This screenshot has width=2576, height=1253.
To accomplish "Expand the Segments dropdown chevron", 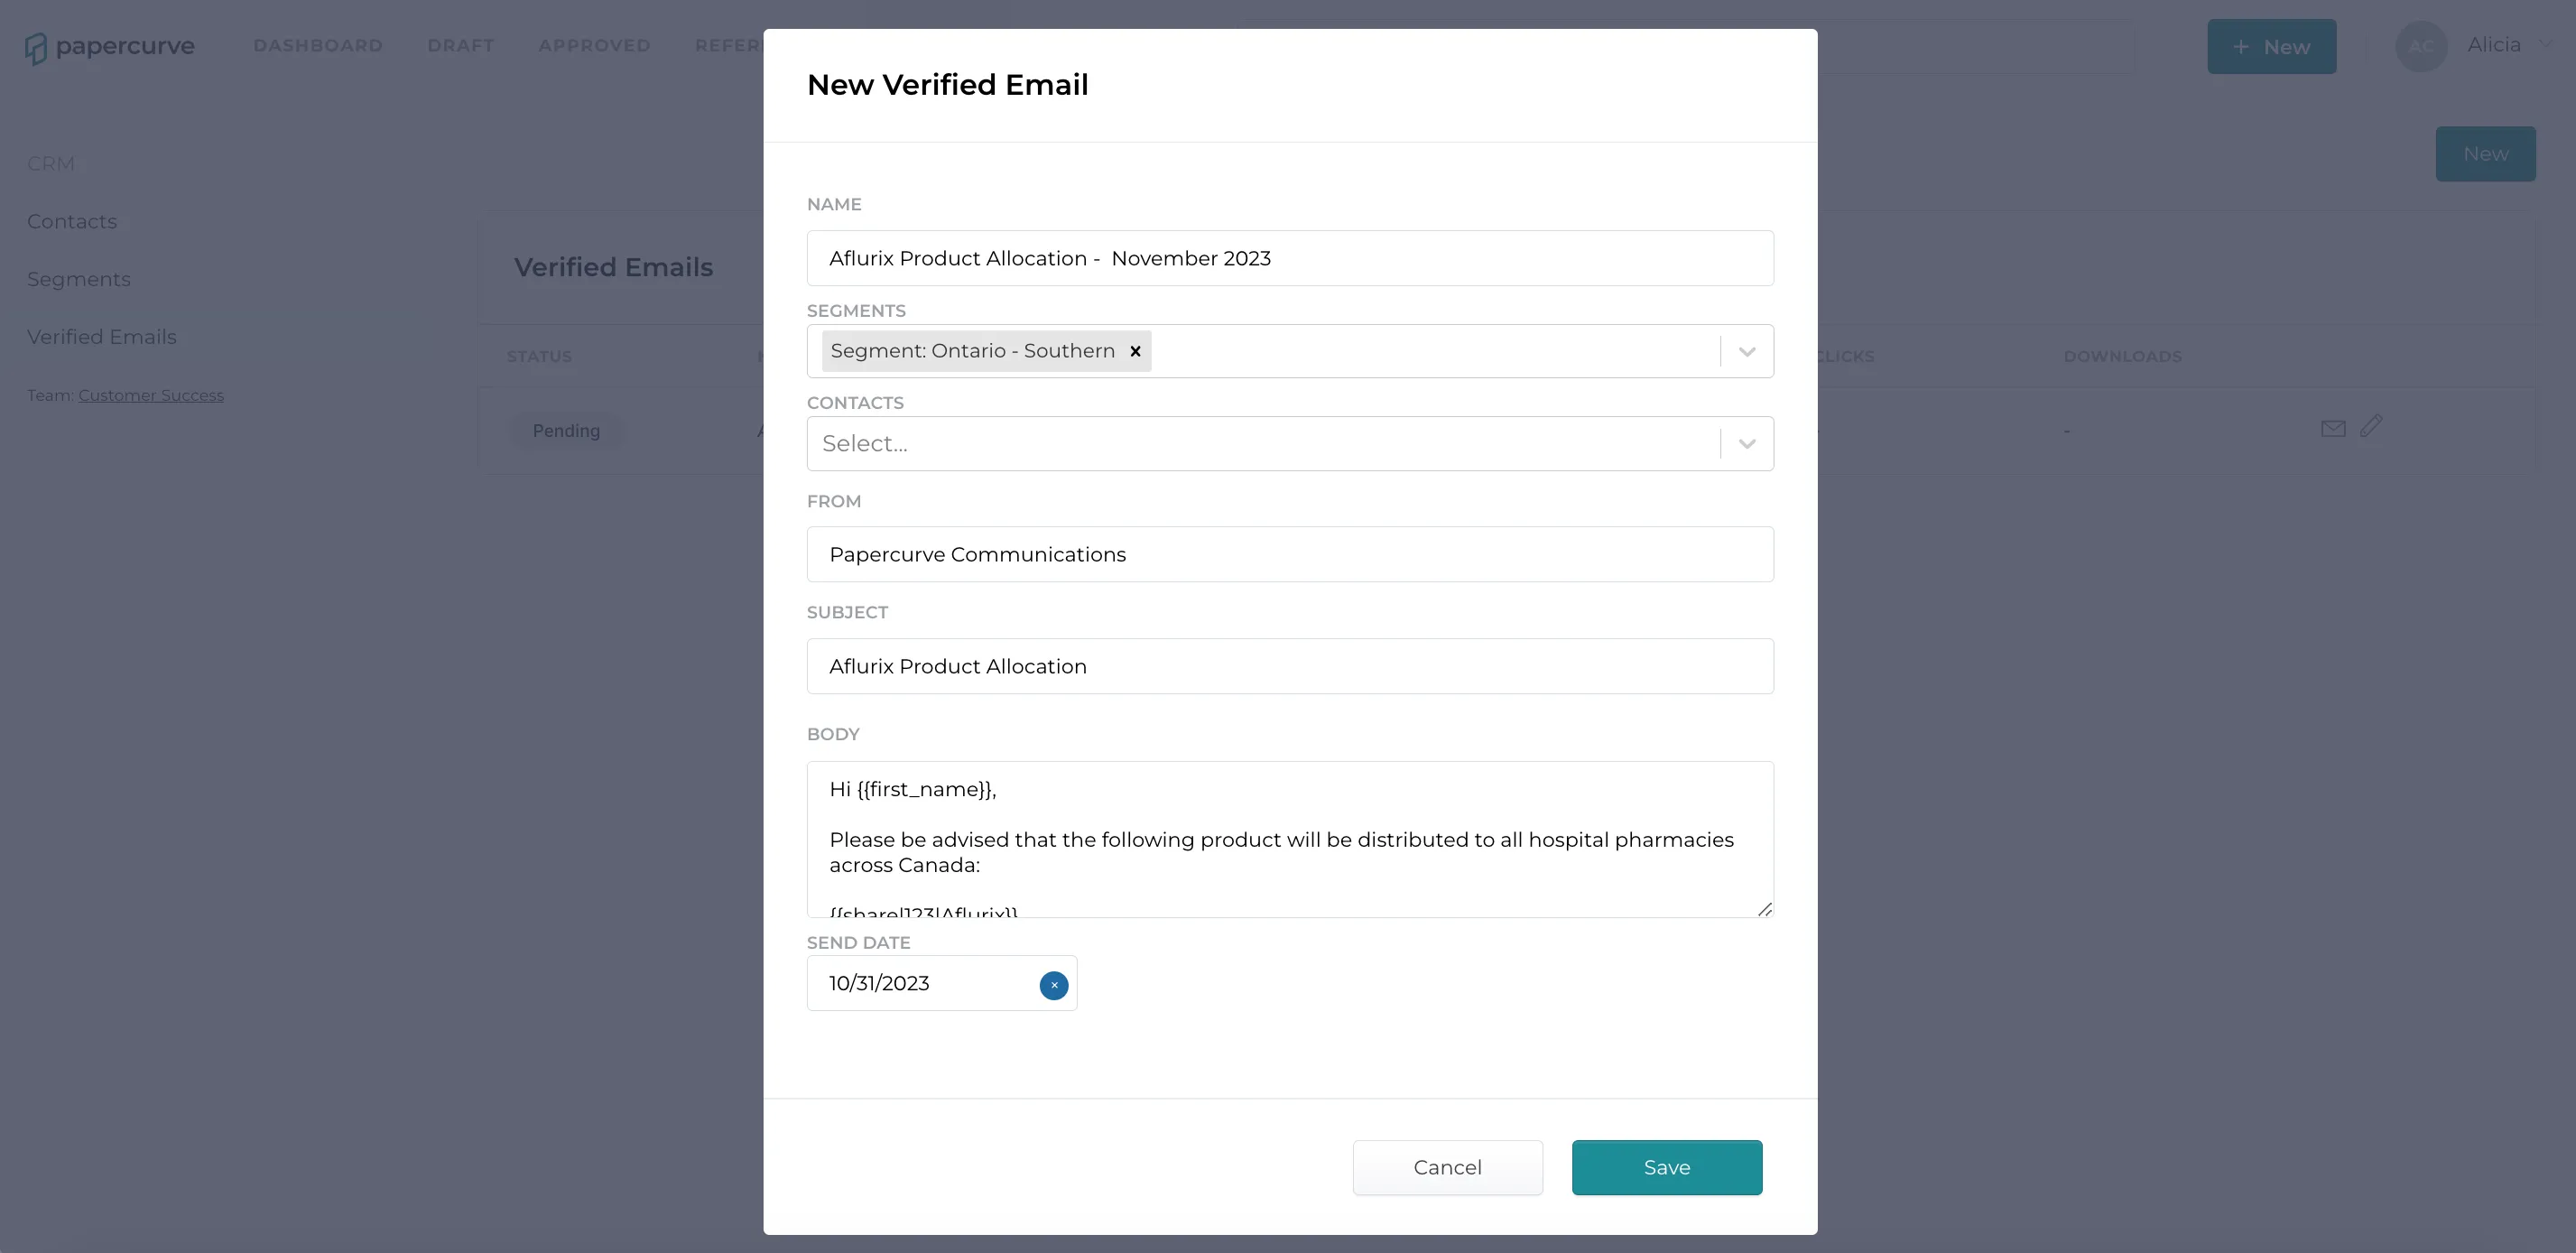I will 1746,351.
